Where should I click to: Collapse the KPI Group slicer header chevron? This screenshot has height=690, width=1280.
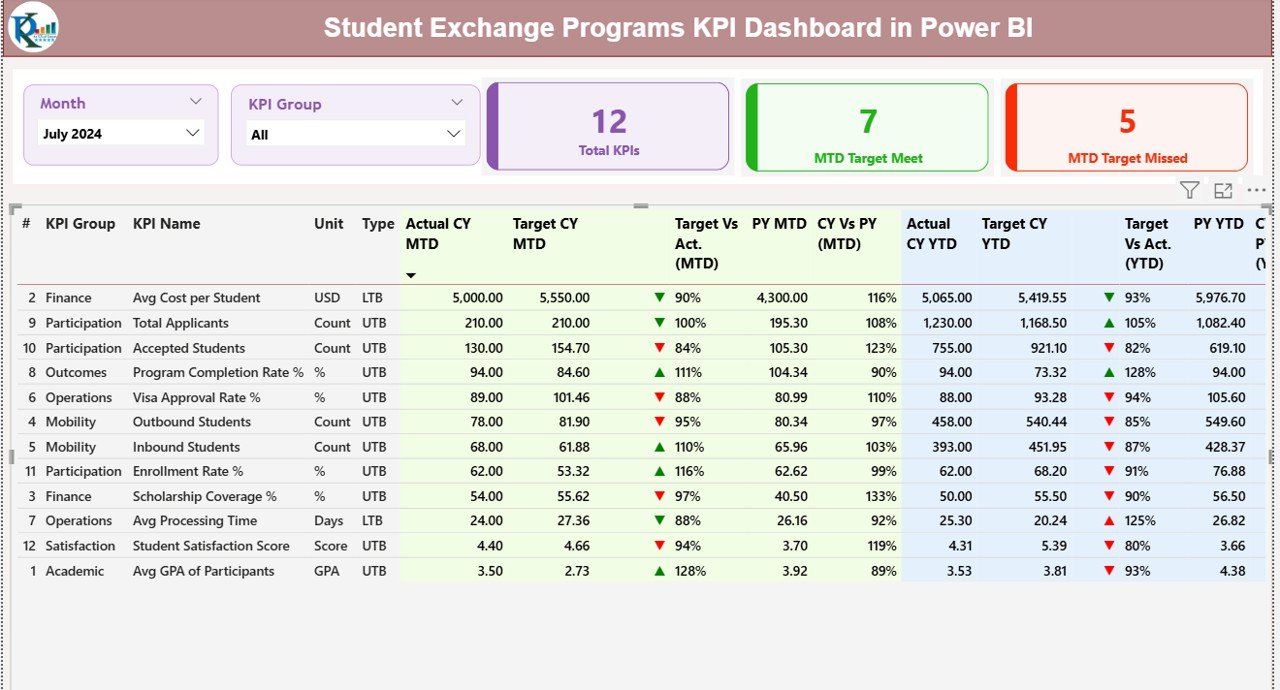(x=457, y=103)
